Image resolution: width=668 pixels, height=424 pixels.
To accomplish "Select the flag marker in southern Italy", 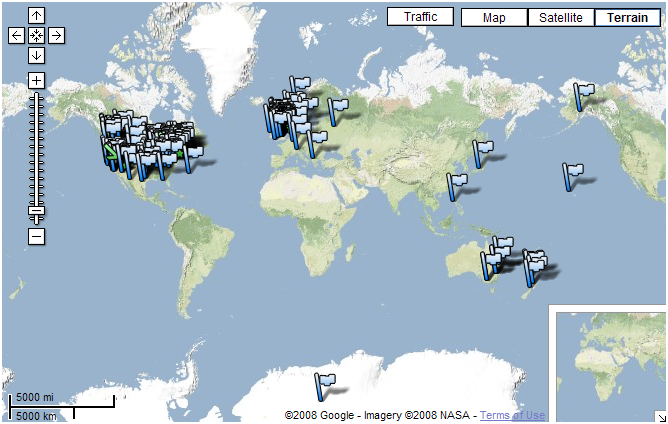I will [317, 144].
